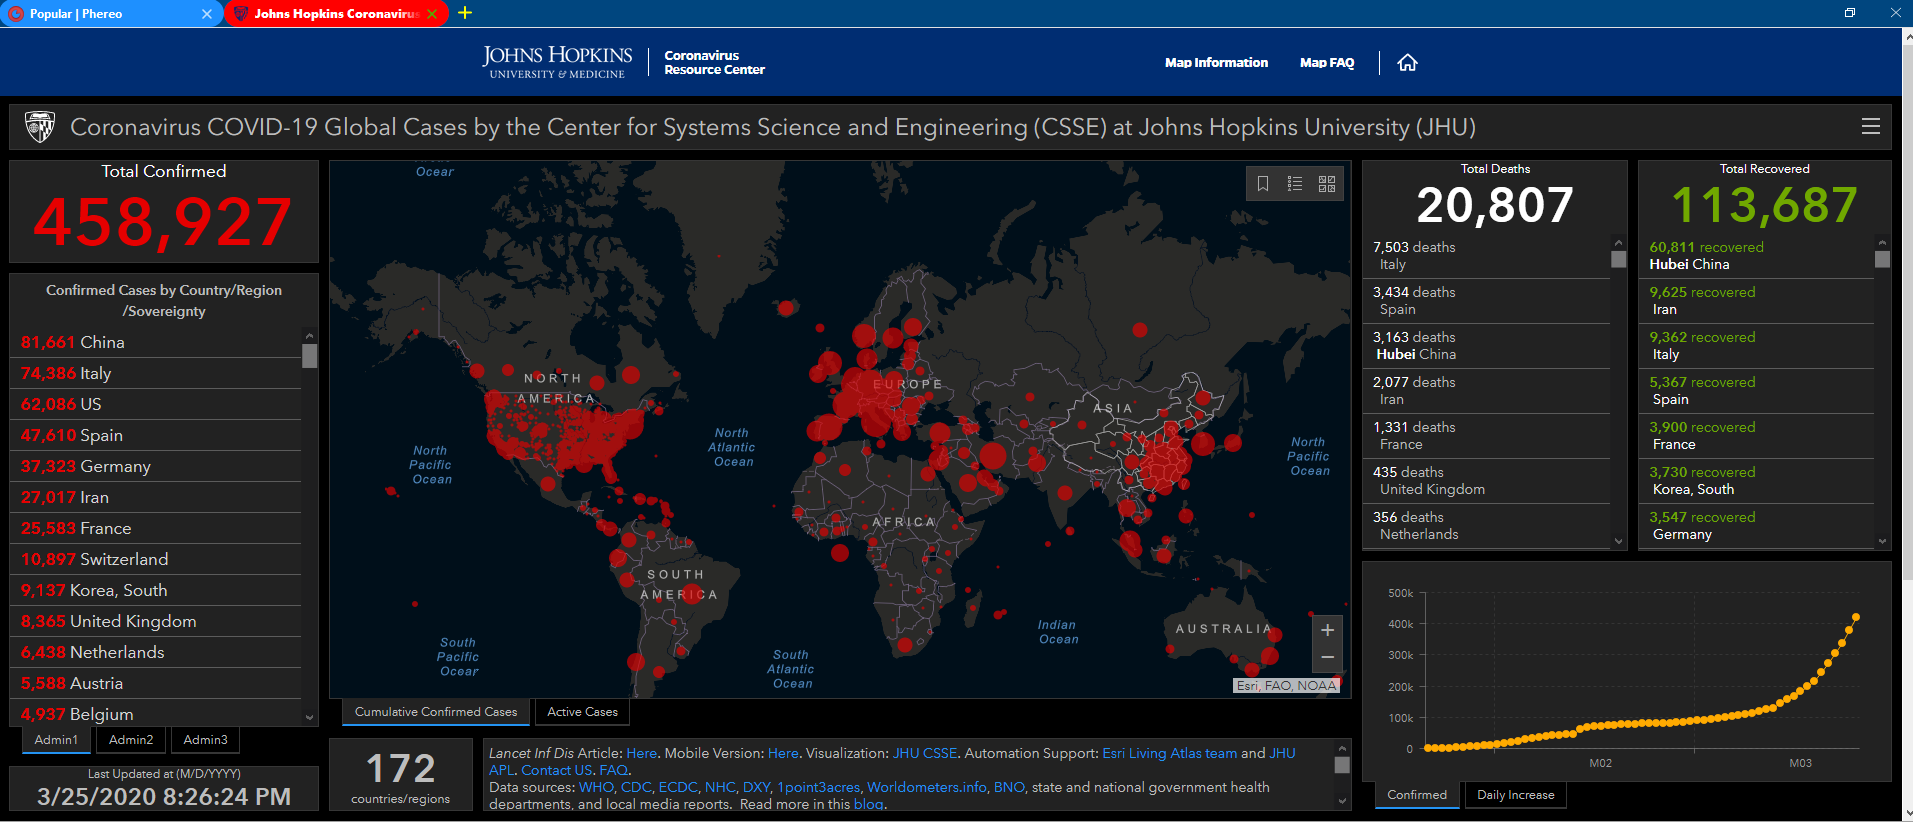This screenshot has height=822, width=1913.
Task: Close the Popular | Phereo browser tab
Action: (207, 14)
